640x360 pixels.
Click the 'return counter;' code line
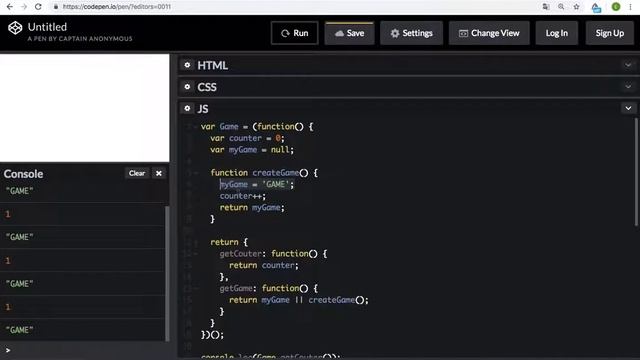pyautogui.click(x=264, y=265)
